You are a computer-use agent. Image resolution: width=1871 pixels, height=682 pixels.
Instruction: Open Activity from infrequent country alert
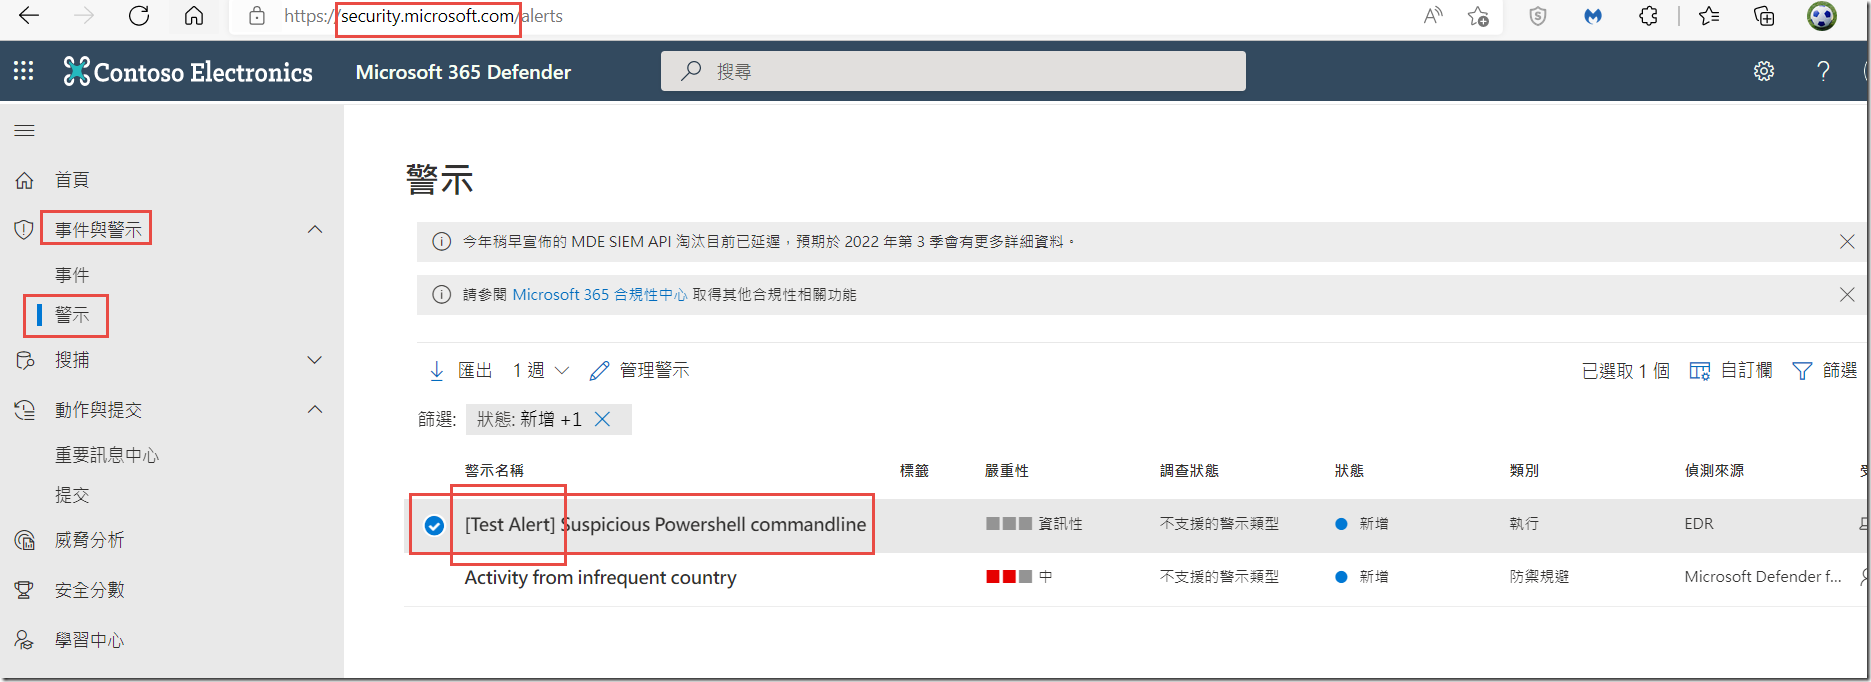(x=600, y=578)
